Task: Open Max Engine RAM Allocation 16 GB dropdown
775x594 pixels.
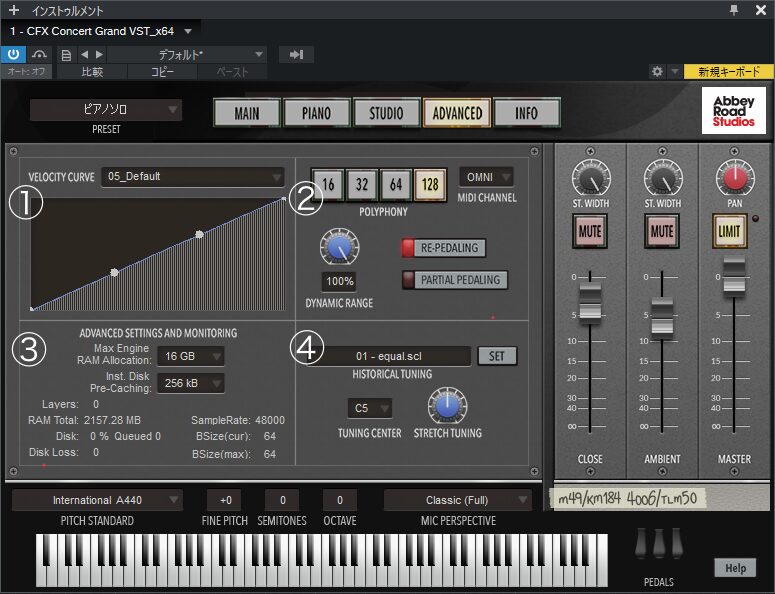Action: (191, 356)
